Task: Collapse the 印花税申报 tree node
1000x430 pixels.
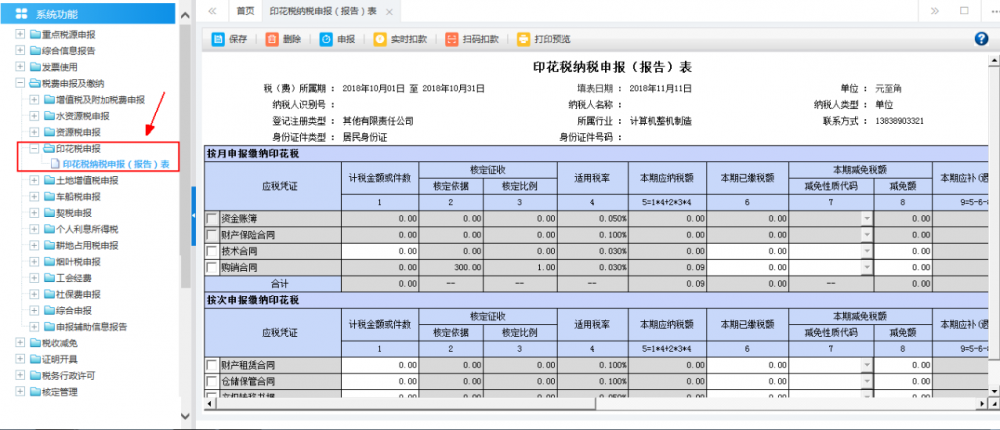Action: [34, 149]
